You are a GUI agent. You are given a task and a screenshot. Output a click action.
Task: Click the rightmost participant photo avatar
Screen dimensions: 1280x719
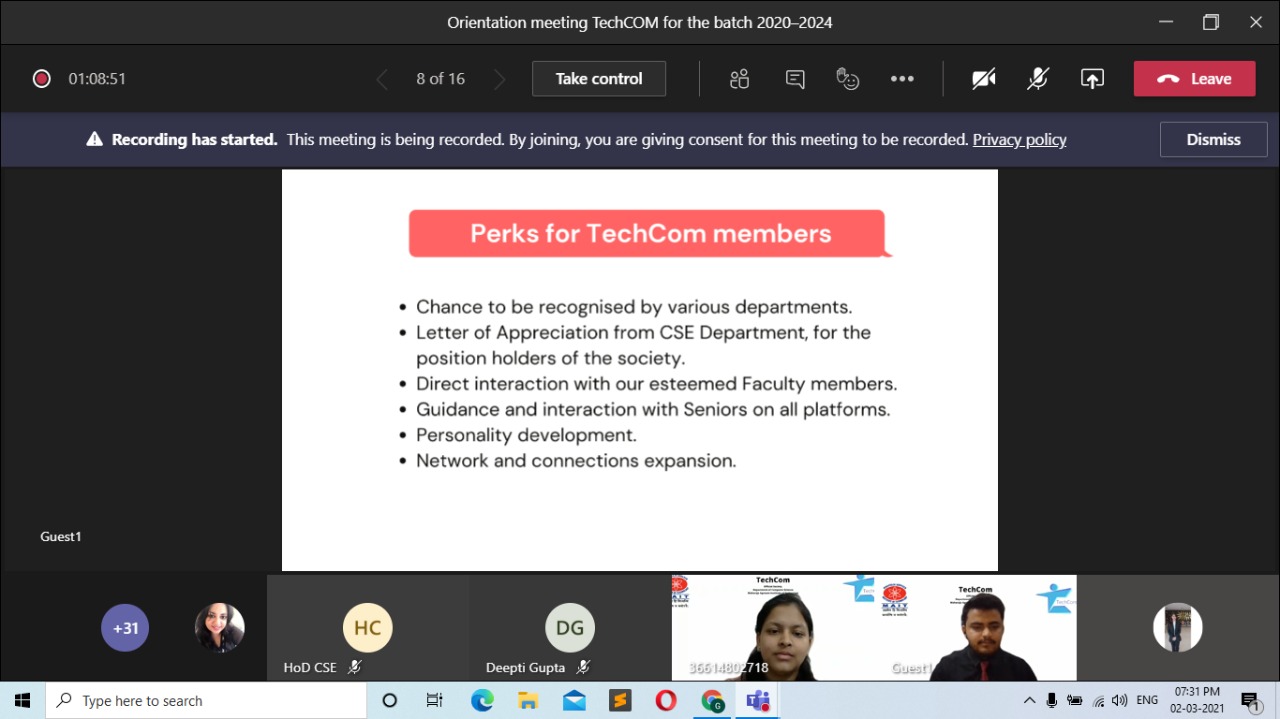(1178, 628)
